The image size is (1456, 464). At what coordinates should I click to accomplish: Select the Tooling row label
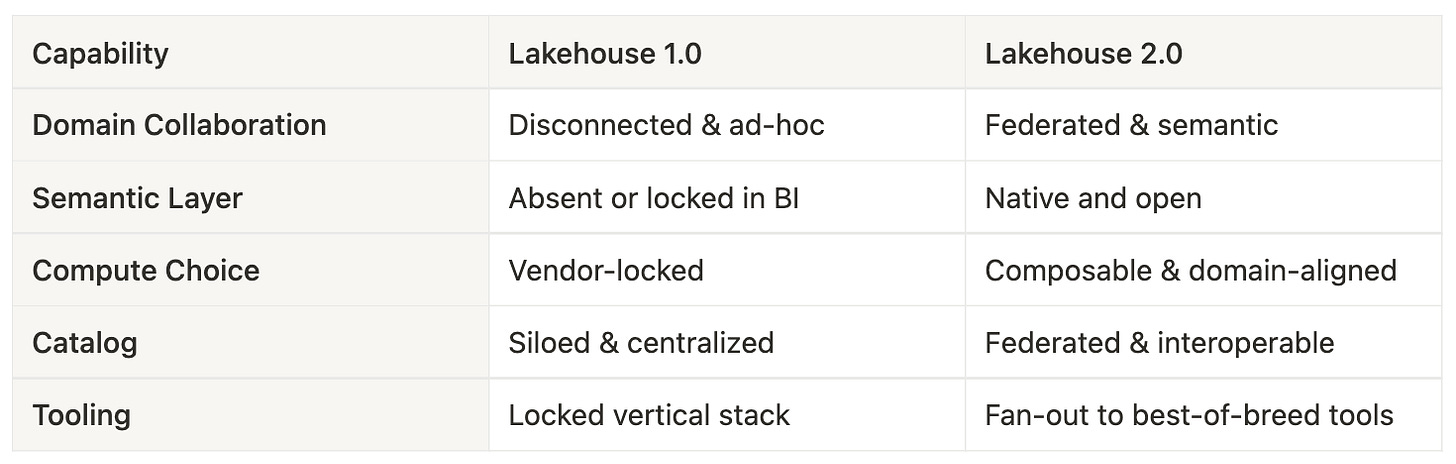coord(81,415)
